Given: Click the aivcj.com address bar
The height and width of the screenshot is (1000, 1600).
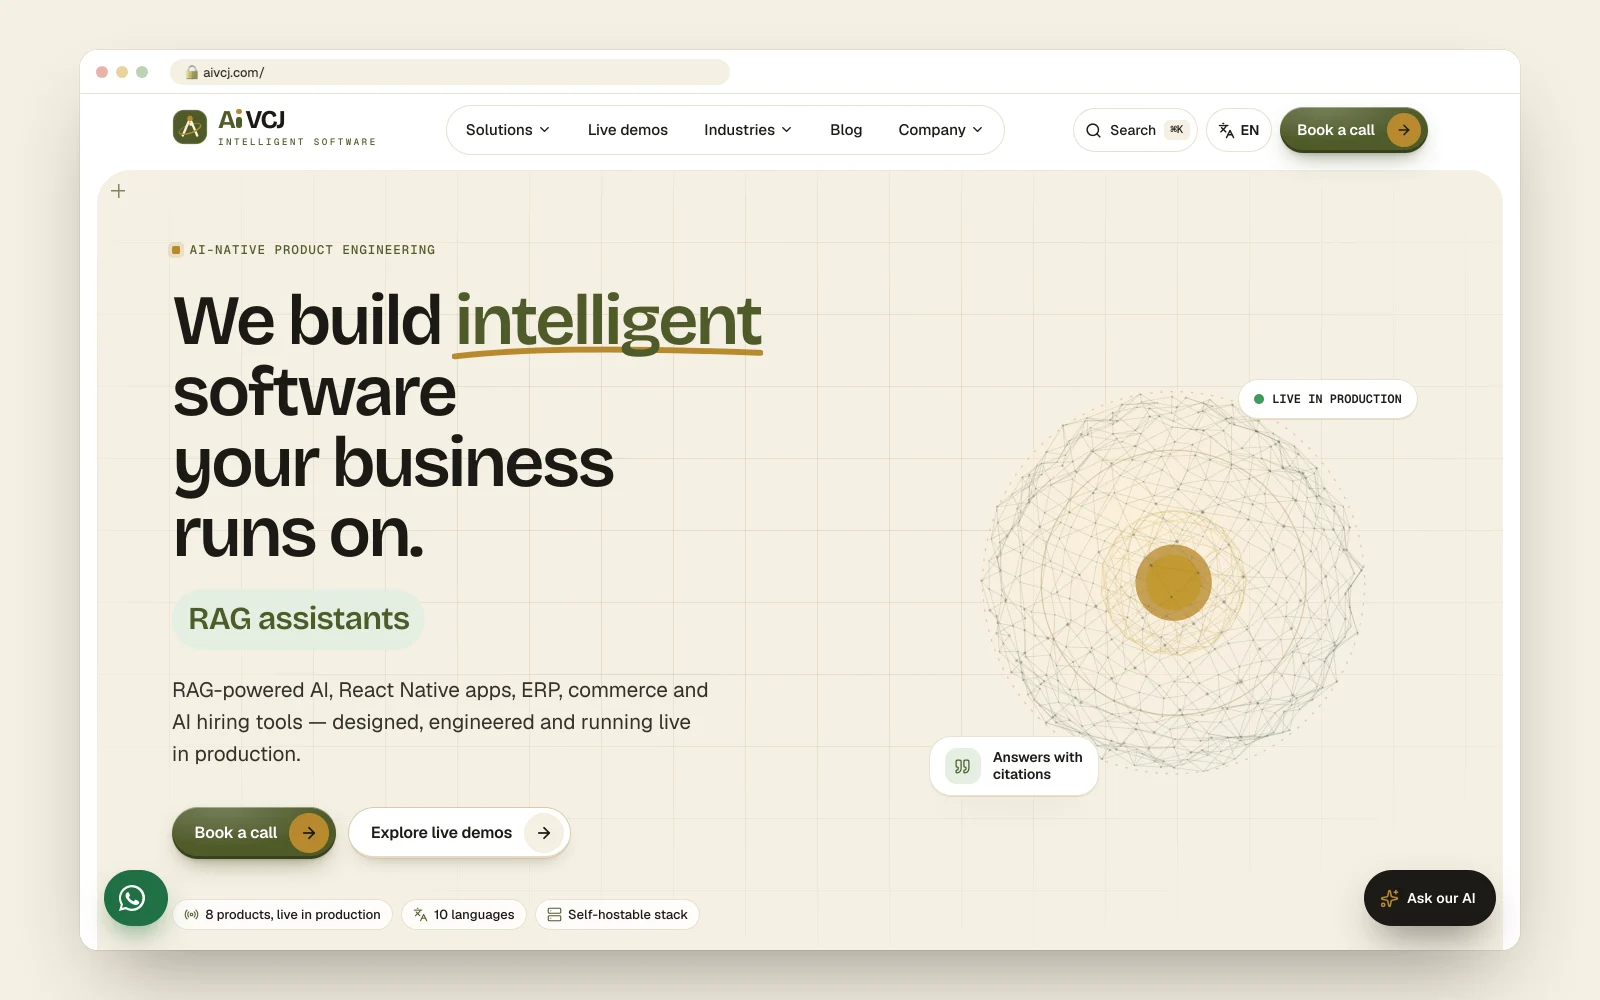Looking at the screenshot, I should coord(450,72).
